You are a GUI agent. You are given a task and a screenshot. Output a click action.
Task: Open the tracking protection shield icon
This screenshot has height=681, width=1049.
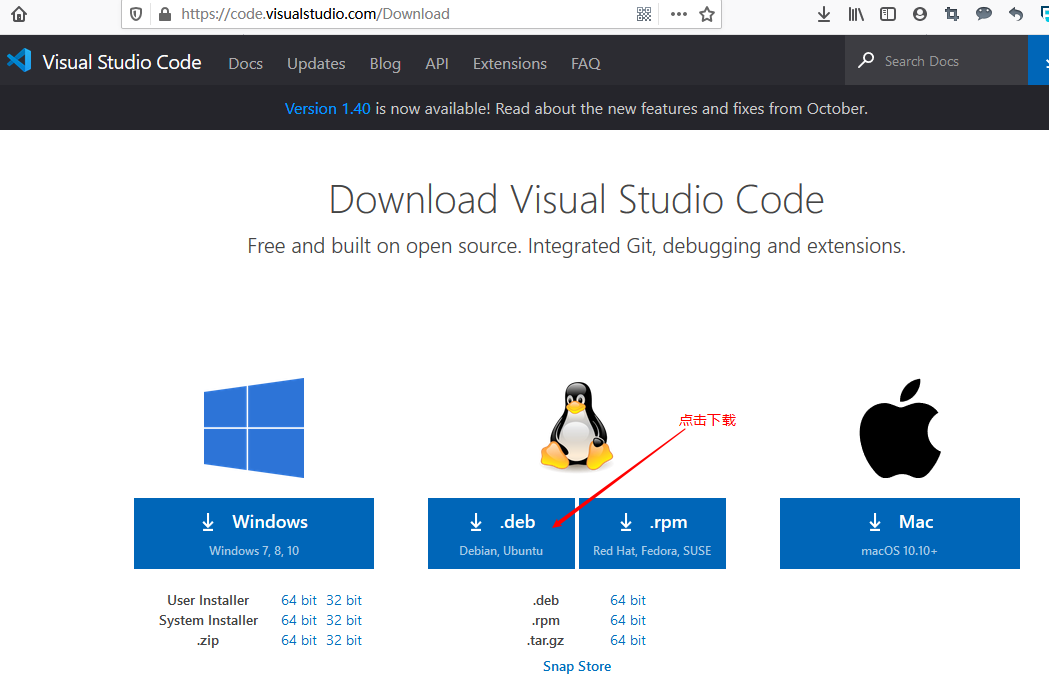136,14
